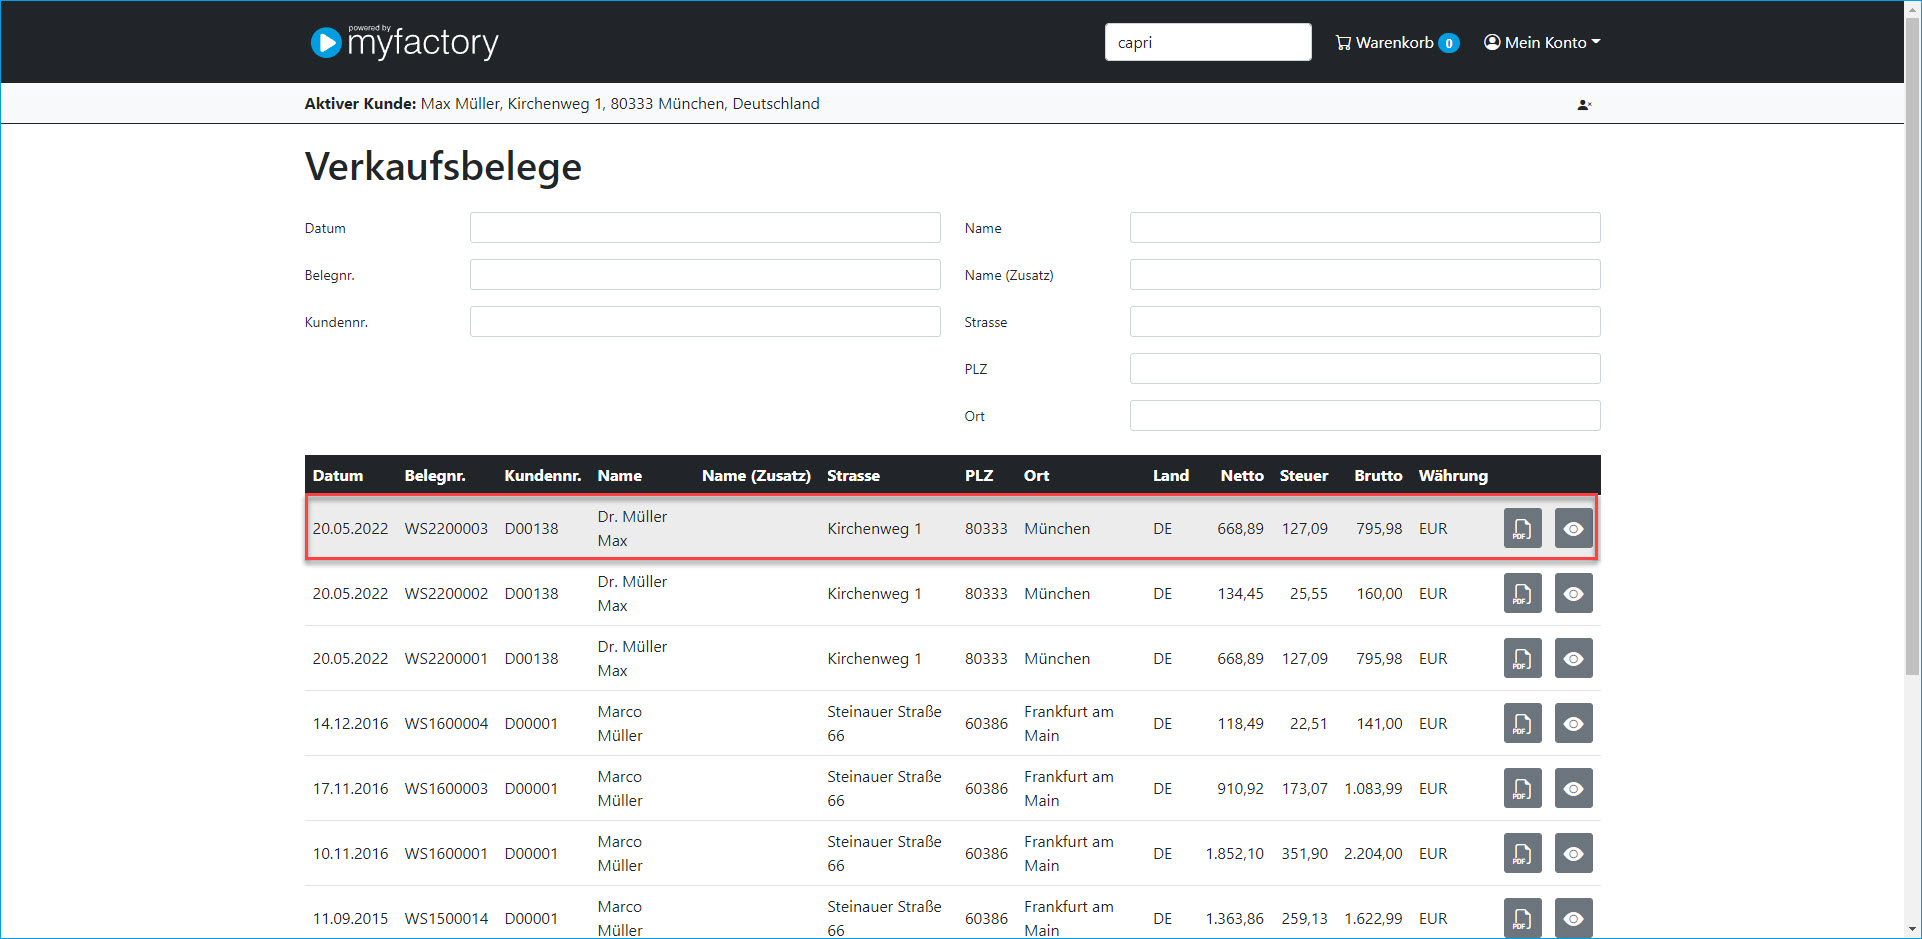Open the Mein Konto dropdown menu
Viewport: 1922px width, 939px height.
(x=1542, y=42)
